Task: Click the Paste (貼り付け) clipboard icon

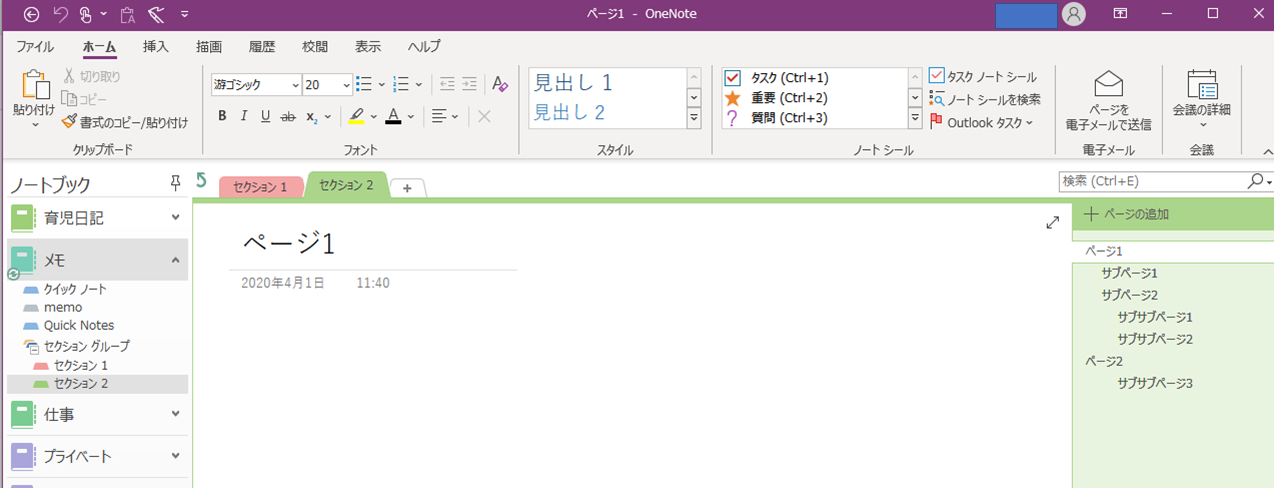Action: point(35,86)
